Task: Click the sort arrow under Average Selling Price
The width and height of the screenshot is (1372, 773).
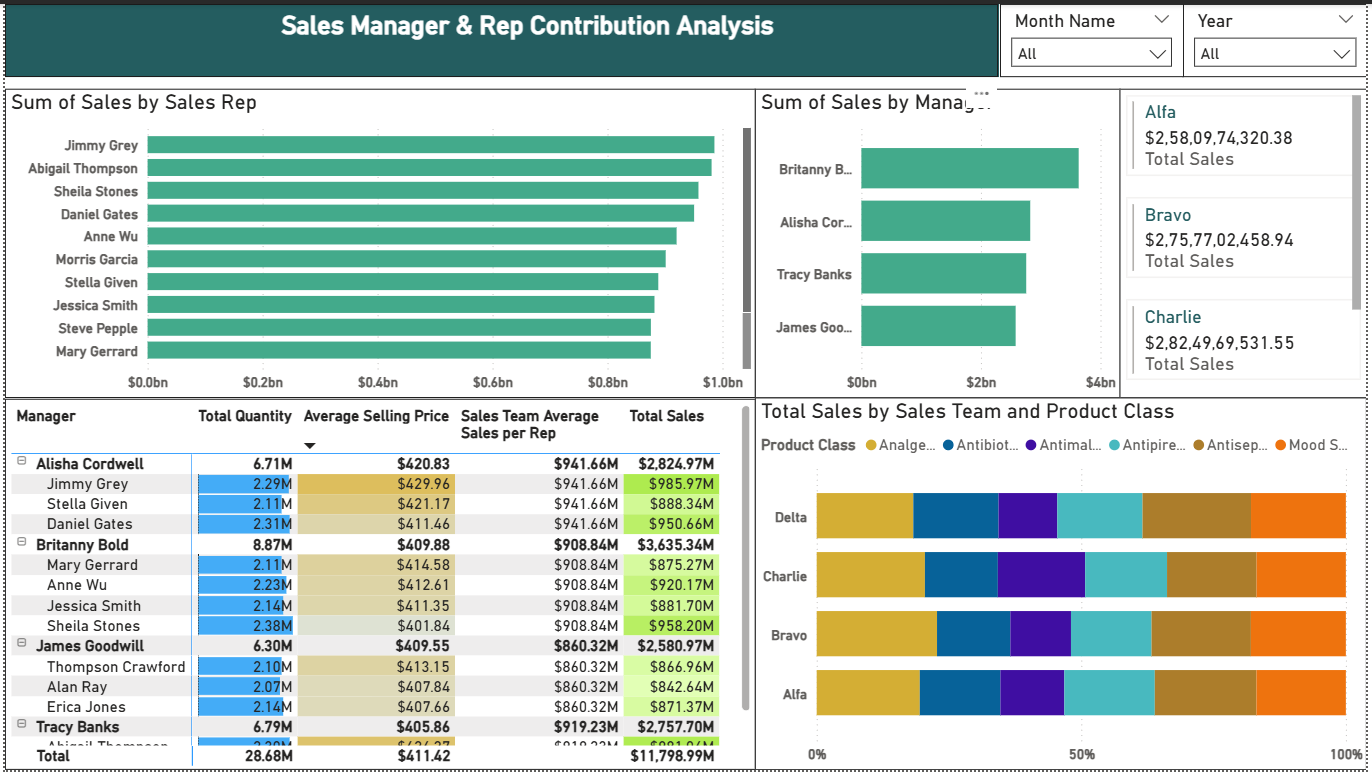Action: 310,446
